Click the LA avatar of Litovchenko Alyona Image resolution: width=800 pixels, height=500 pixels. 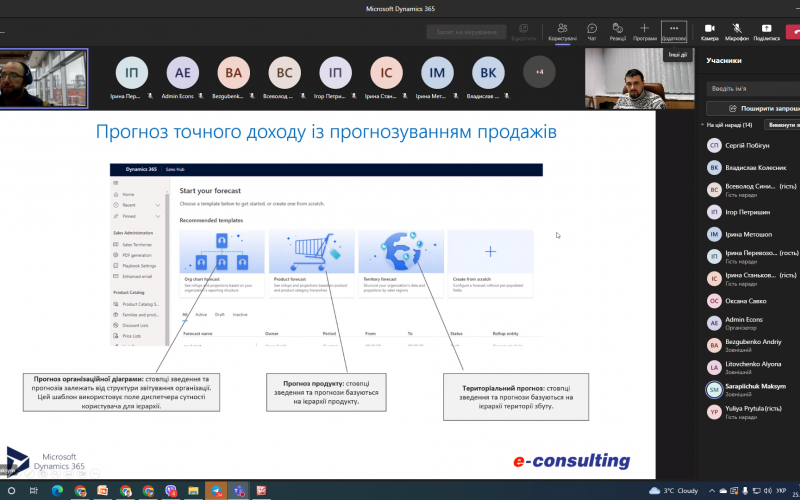pos(714,367)
